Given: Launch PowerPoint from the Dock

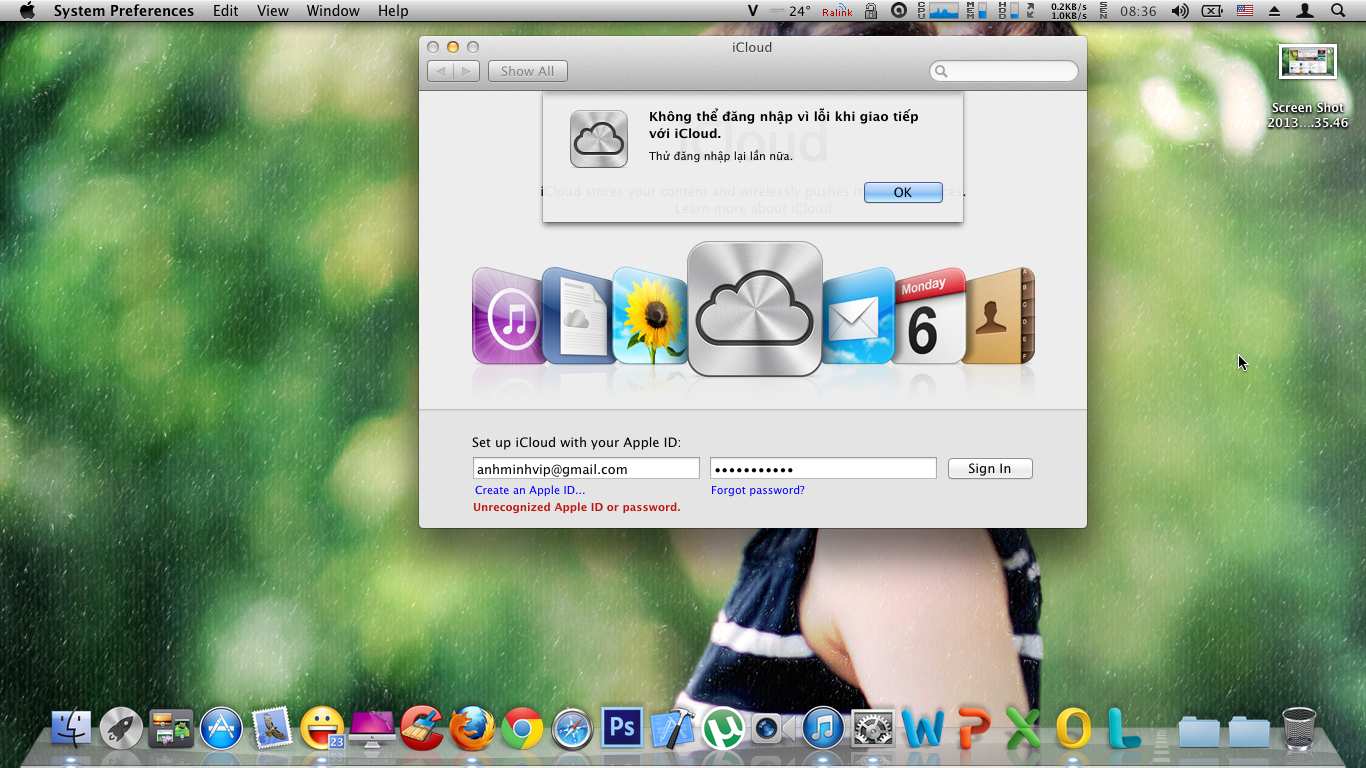Looking at the screenshot, I should [x=974, y=729].
